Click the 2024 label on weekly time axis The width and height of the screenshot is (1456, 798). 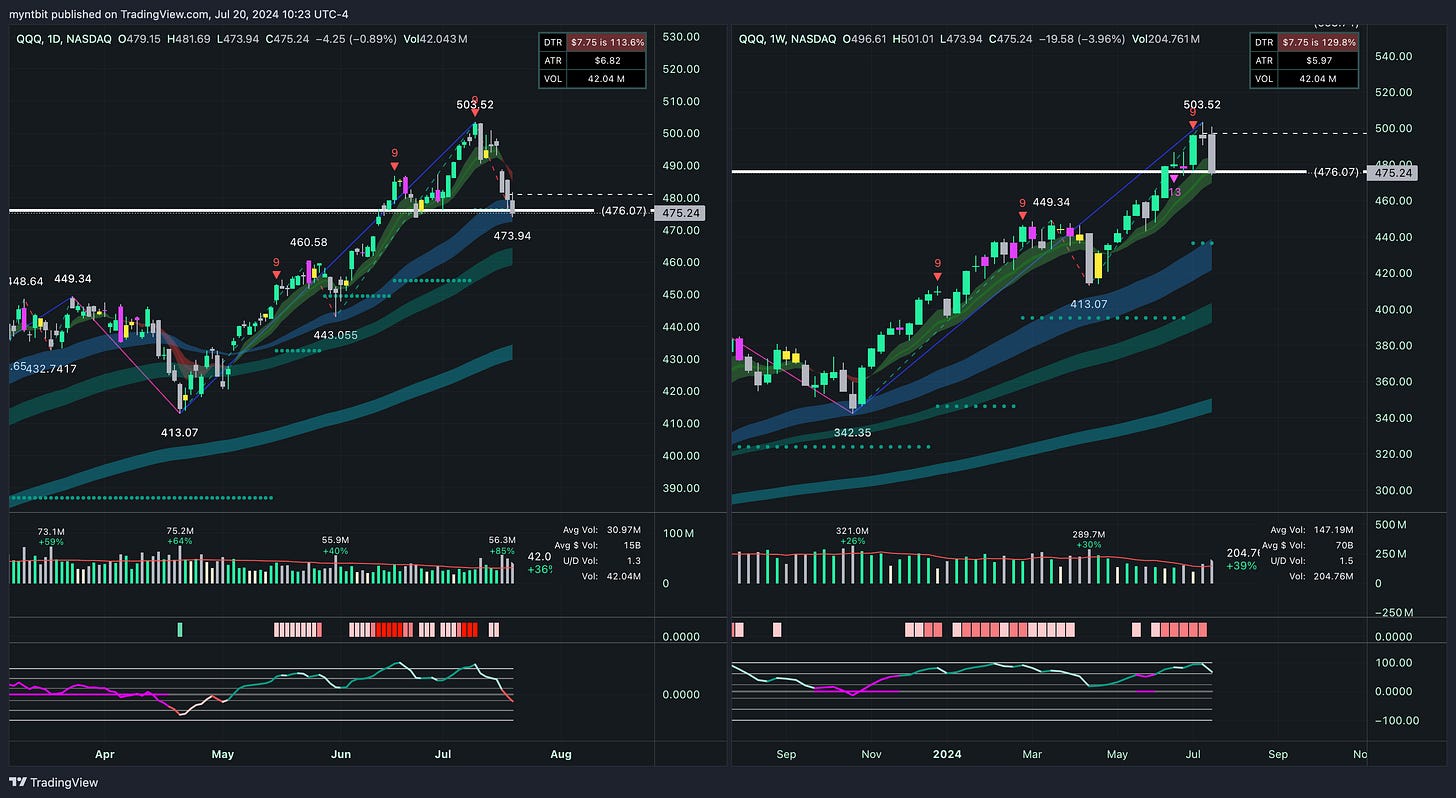click(947, 753)
